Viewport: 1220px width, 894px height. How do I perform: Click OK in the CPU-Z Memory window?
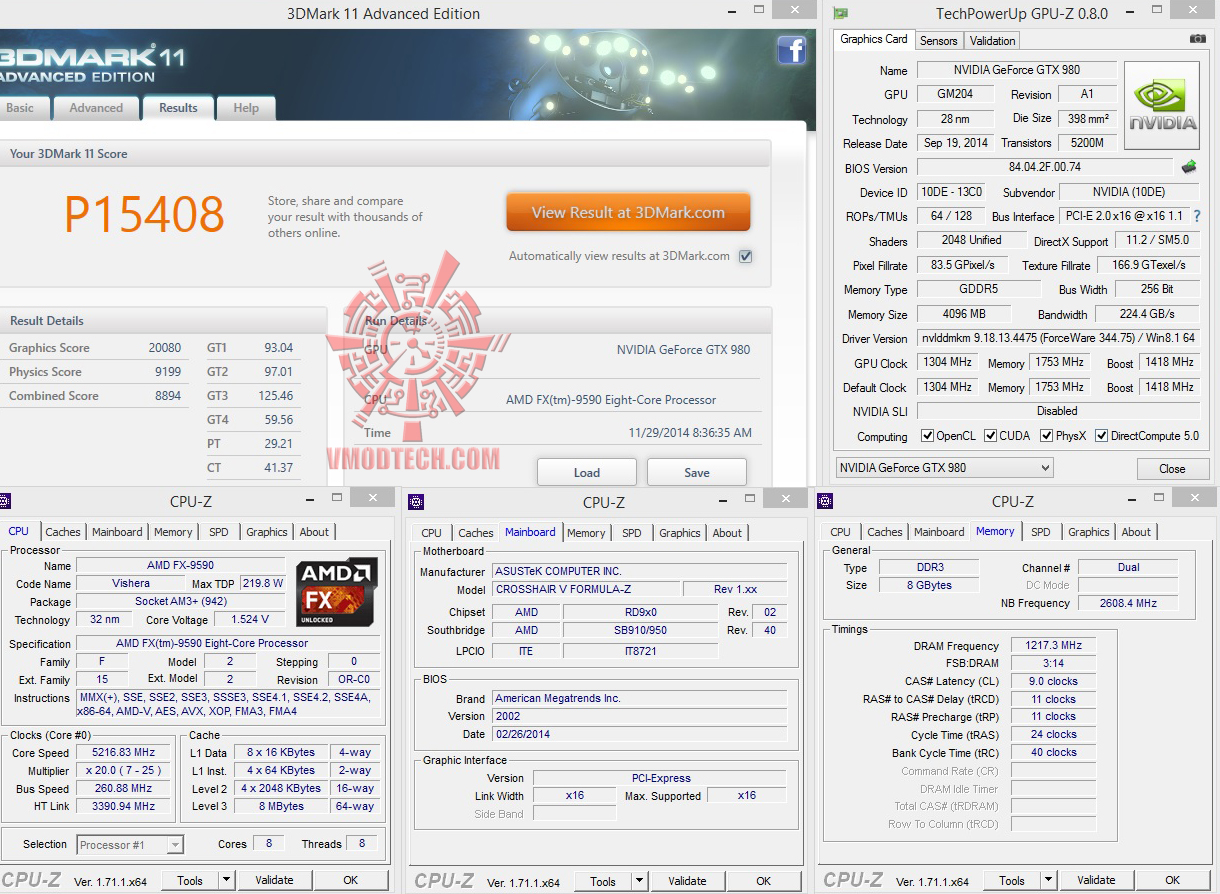(x=1173, y=881)
